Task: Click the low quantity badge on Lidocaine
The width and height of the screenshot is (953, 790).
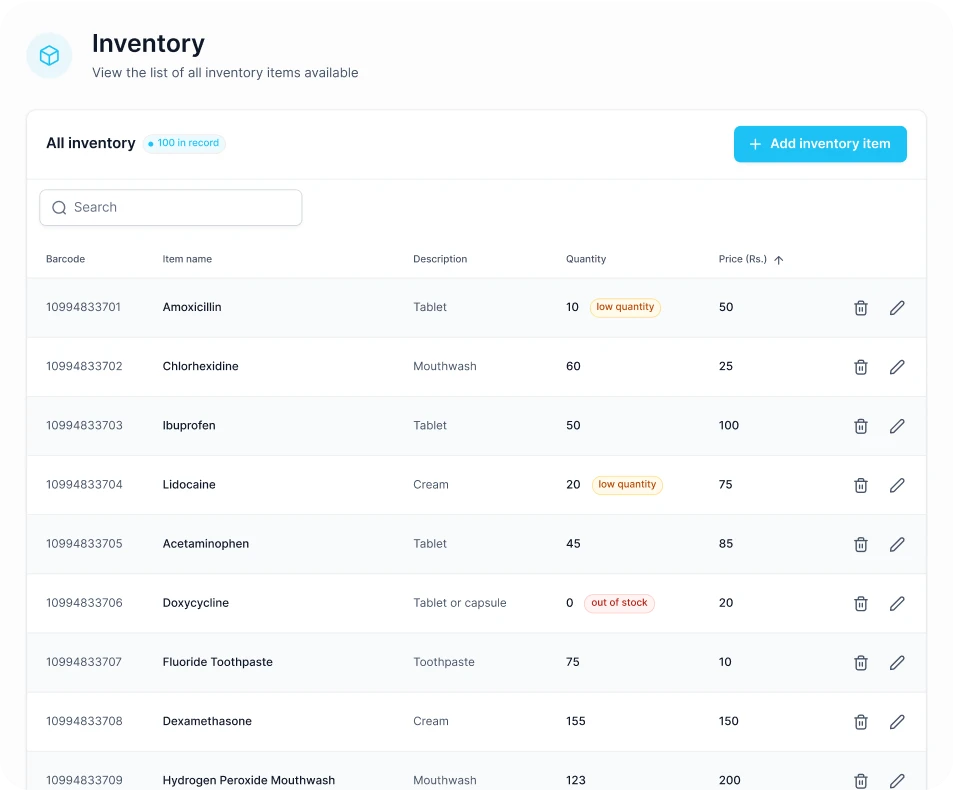Action: pos(627,485)
